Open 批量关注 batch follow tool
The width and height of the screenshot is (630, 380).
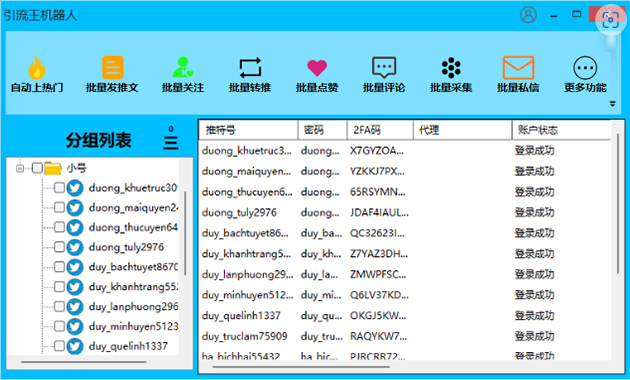coord(183,74)
